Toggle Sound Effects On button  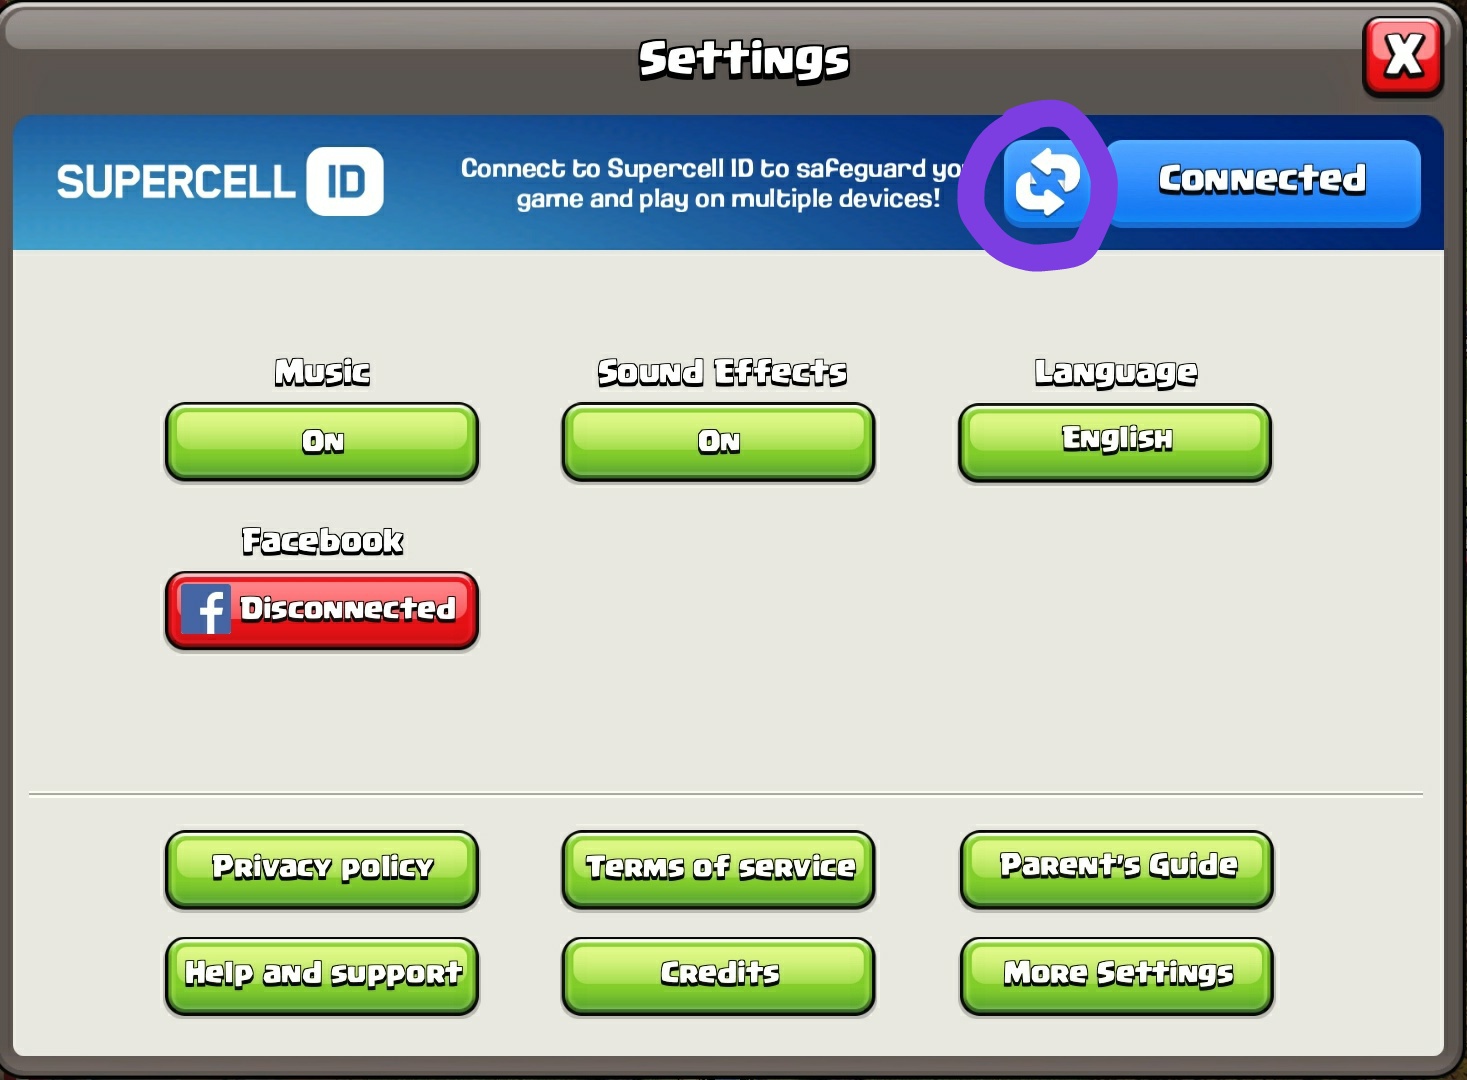pyautogui.click(x=718, y=442)
